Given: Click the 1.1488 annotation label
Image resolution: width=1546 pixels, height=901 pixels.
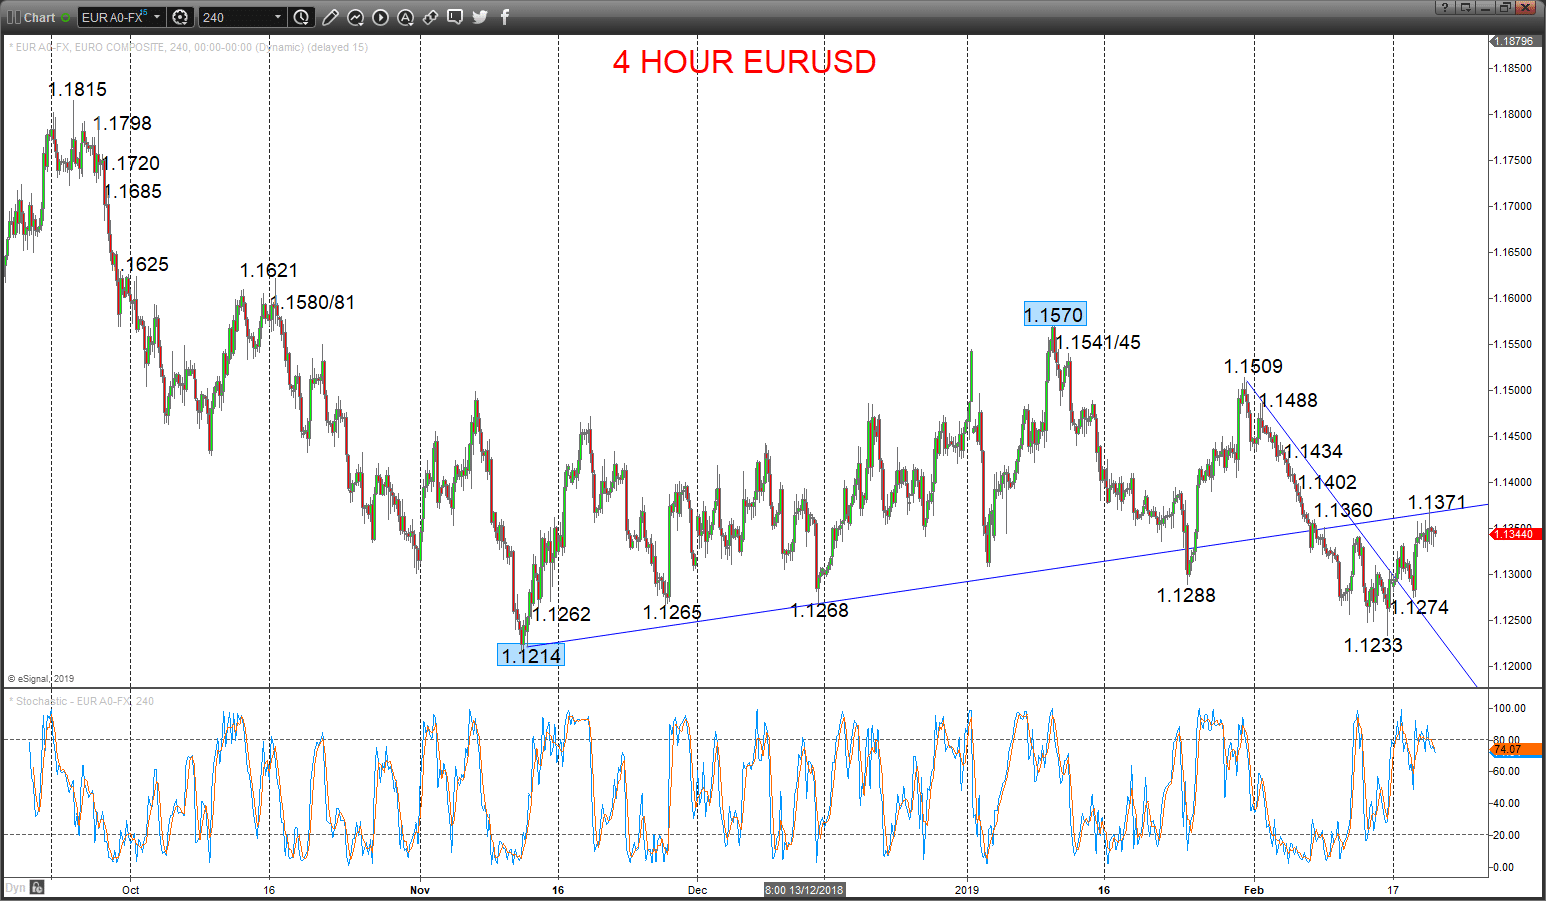Looking at the screenshot, I should (1288, 400).
